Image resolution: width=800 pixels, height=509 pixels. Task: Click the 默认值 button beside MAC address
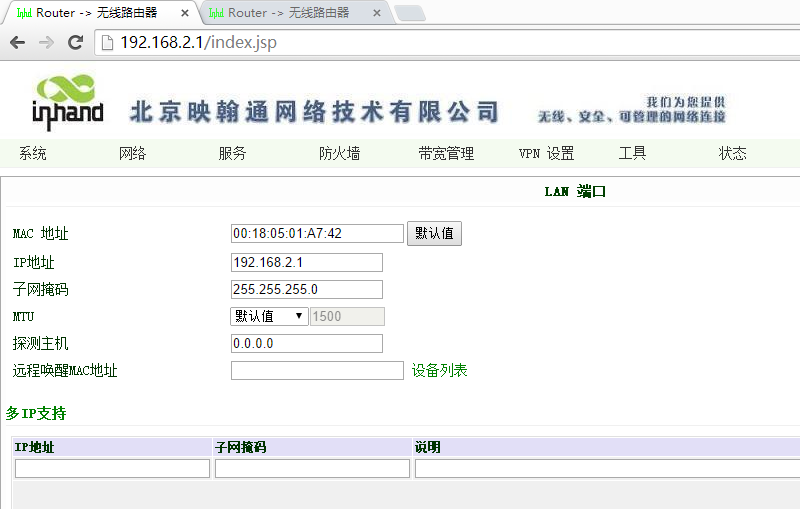pos(434,233)
